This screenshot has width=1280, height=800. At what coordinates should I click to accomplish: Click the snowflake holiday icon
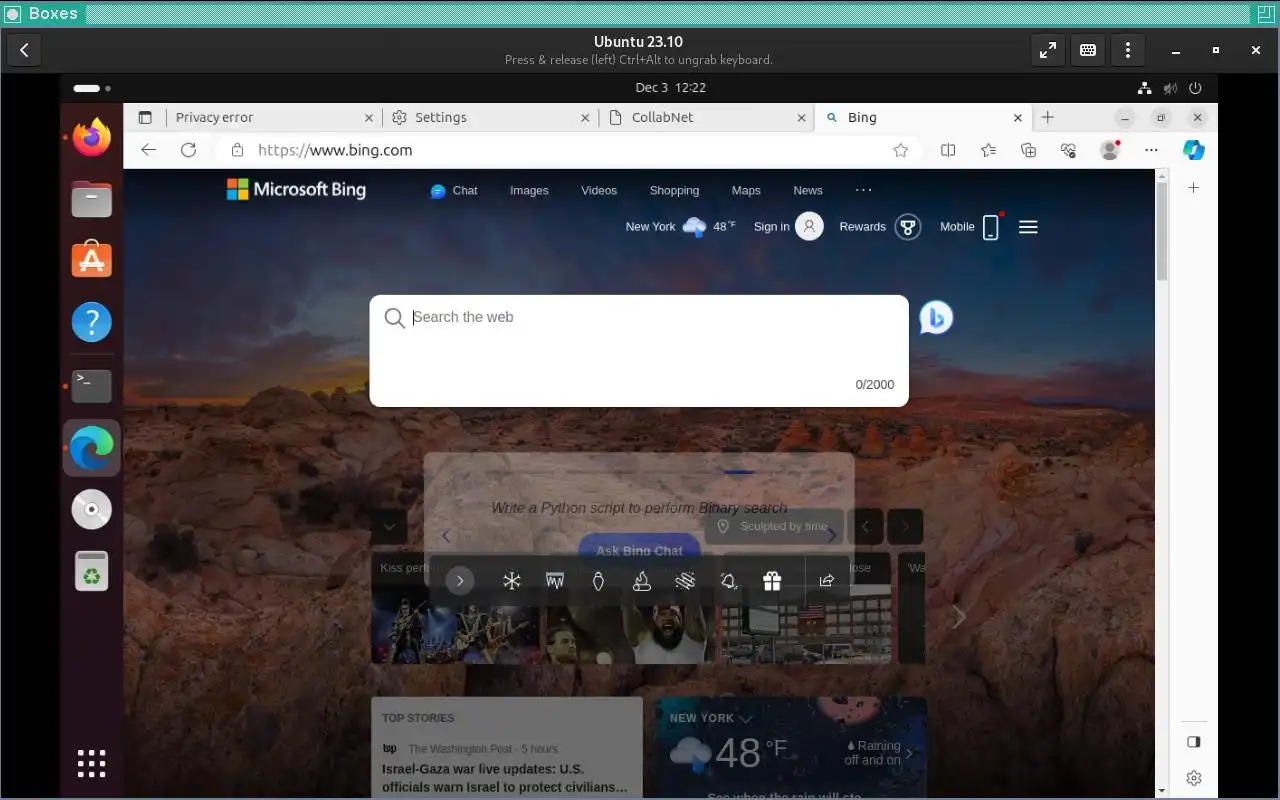pos(511,581)
